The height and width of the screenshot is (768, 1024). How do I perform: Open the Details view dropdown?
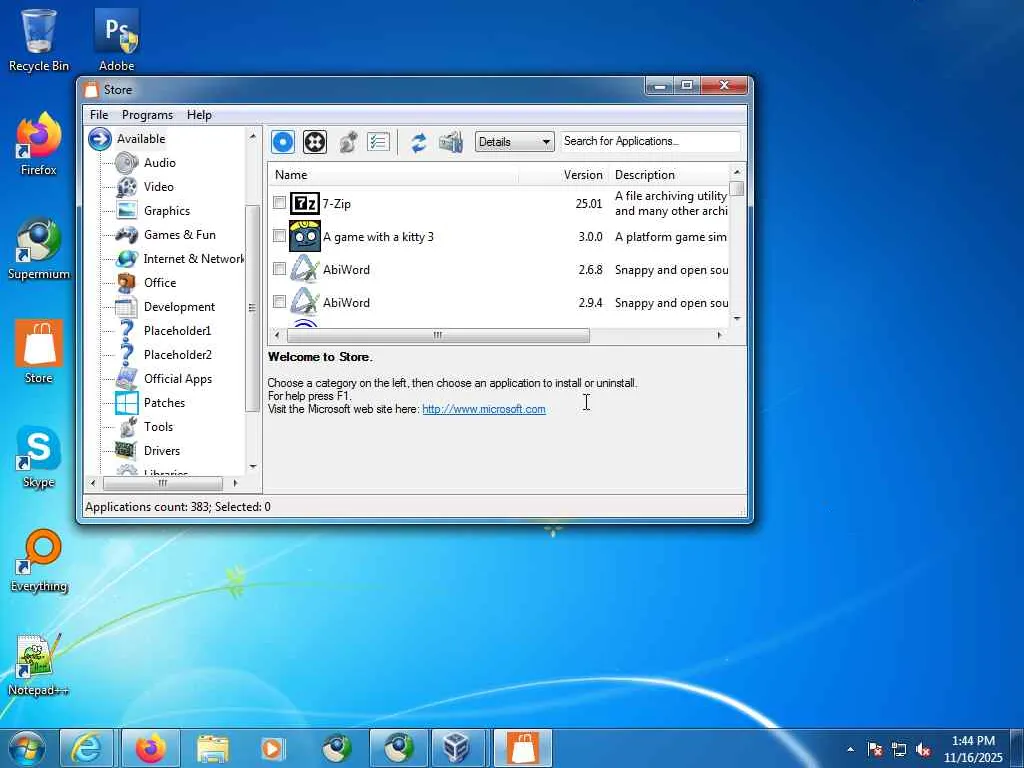pyautogui.click(x=515, y=142)
